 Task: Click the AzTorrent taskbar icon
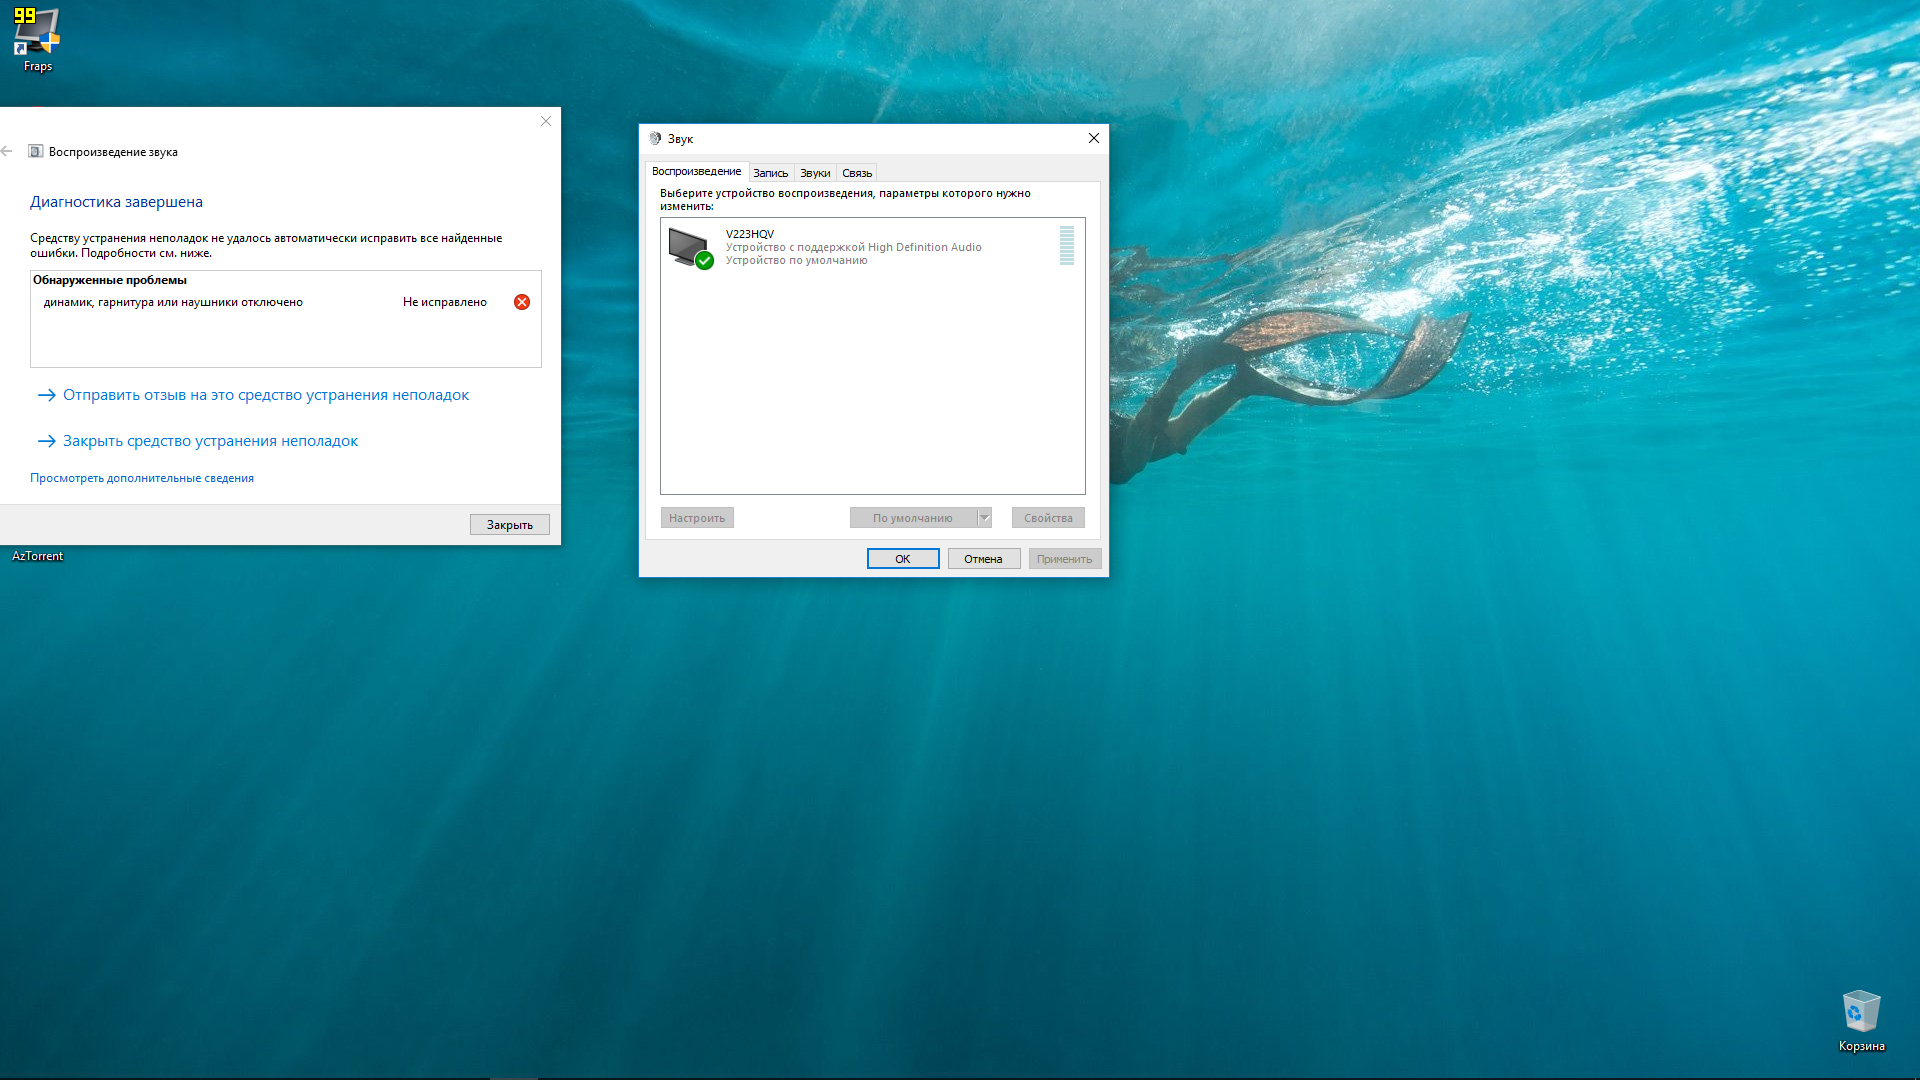[x=37, y=555]
